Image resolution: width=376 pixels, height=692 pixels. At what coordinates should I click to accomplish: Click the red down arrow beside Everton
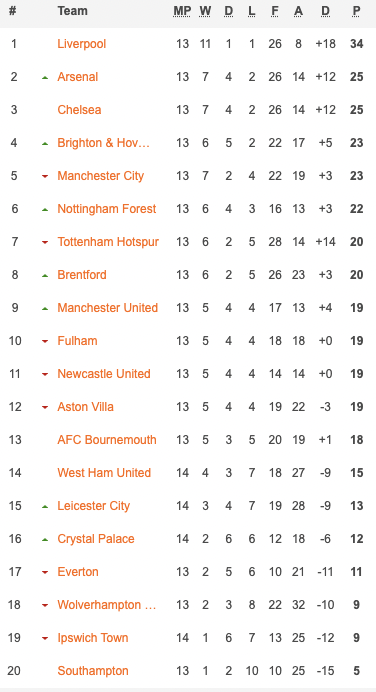pyautogui.click(x=45, y=572)
